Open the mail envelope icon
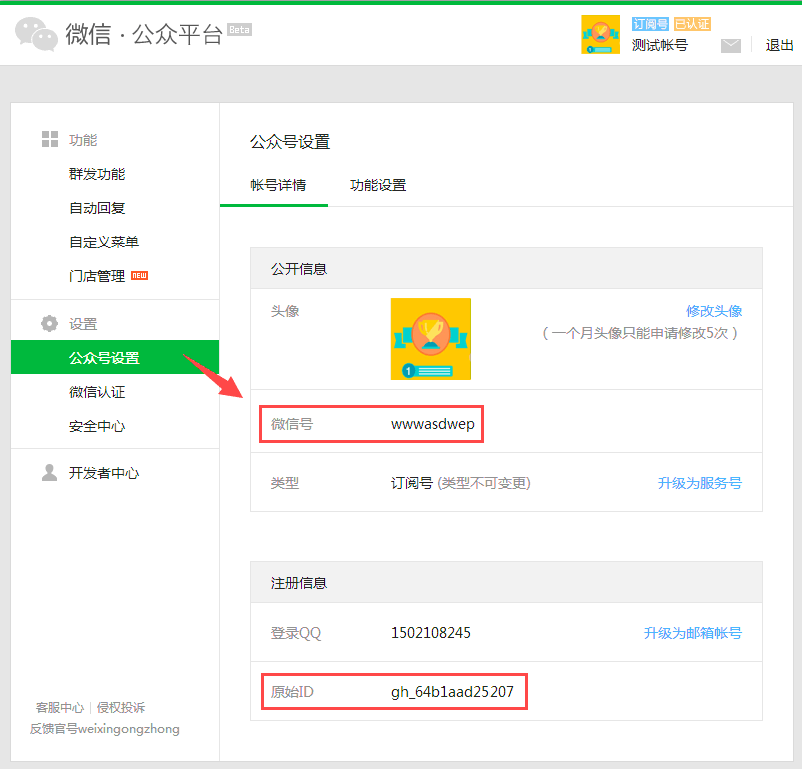The height and width of the screenshot is (769, 802). 731,45
